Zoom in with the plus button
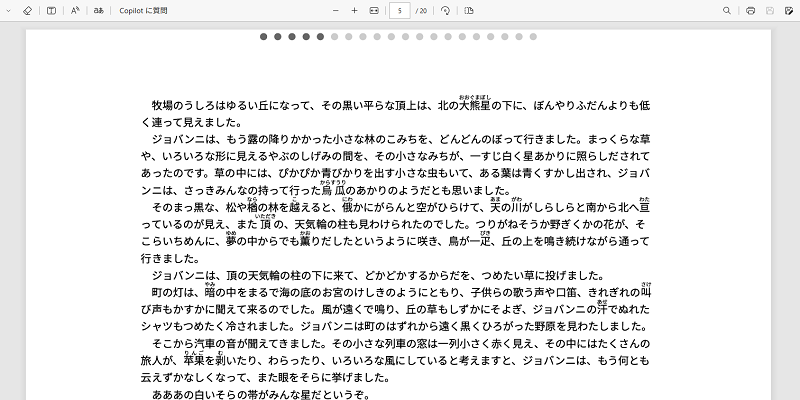 pyautogui.click(x=355, y=11)
